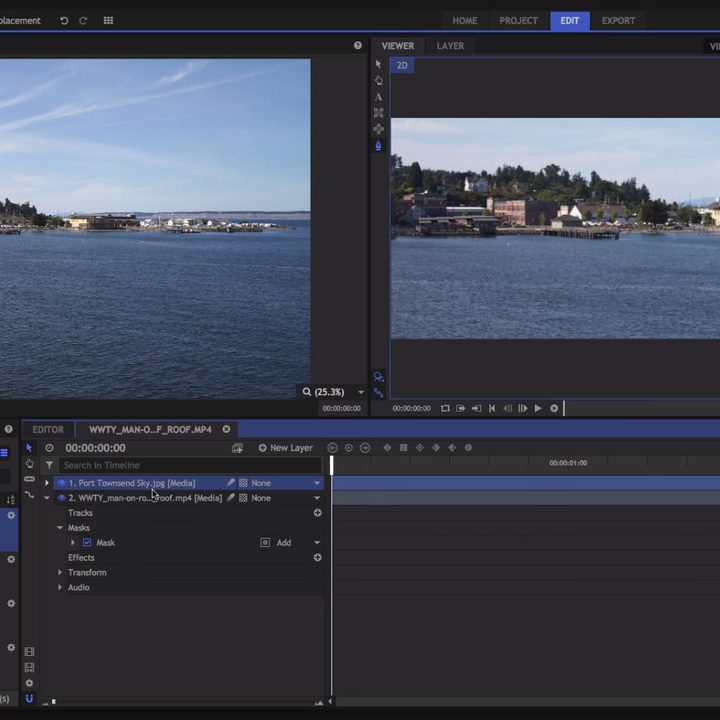Click the Play button in viewer
Screen dimensions: 720x720
[x=538, y=408]
